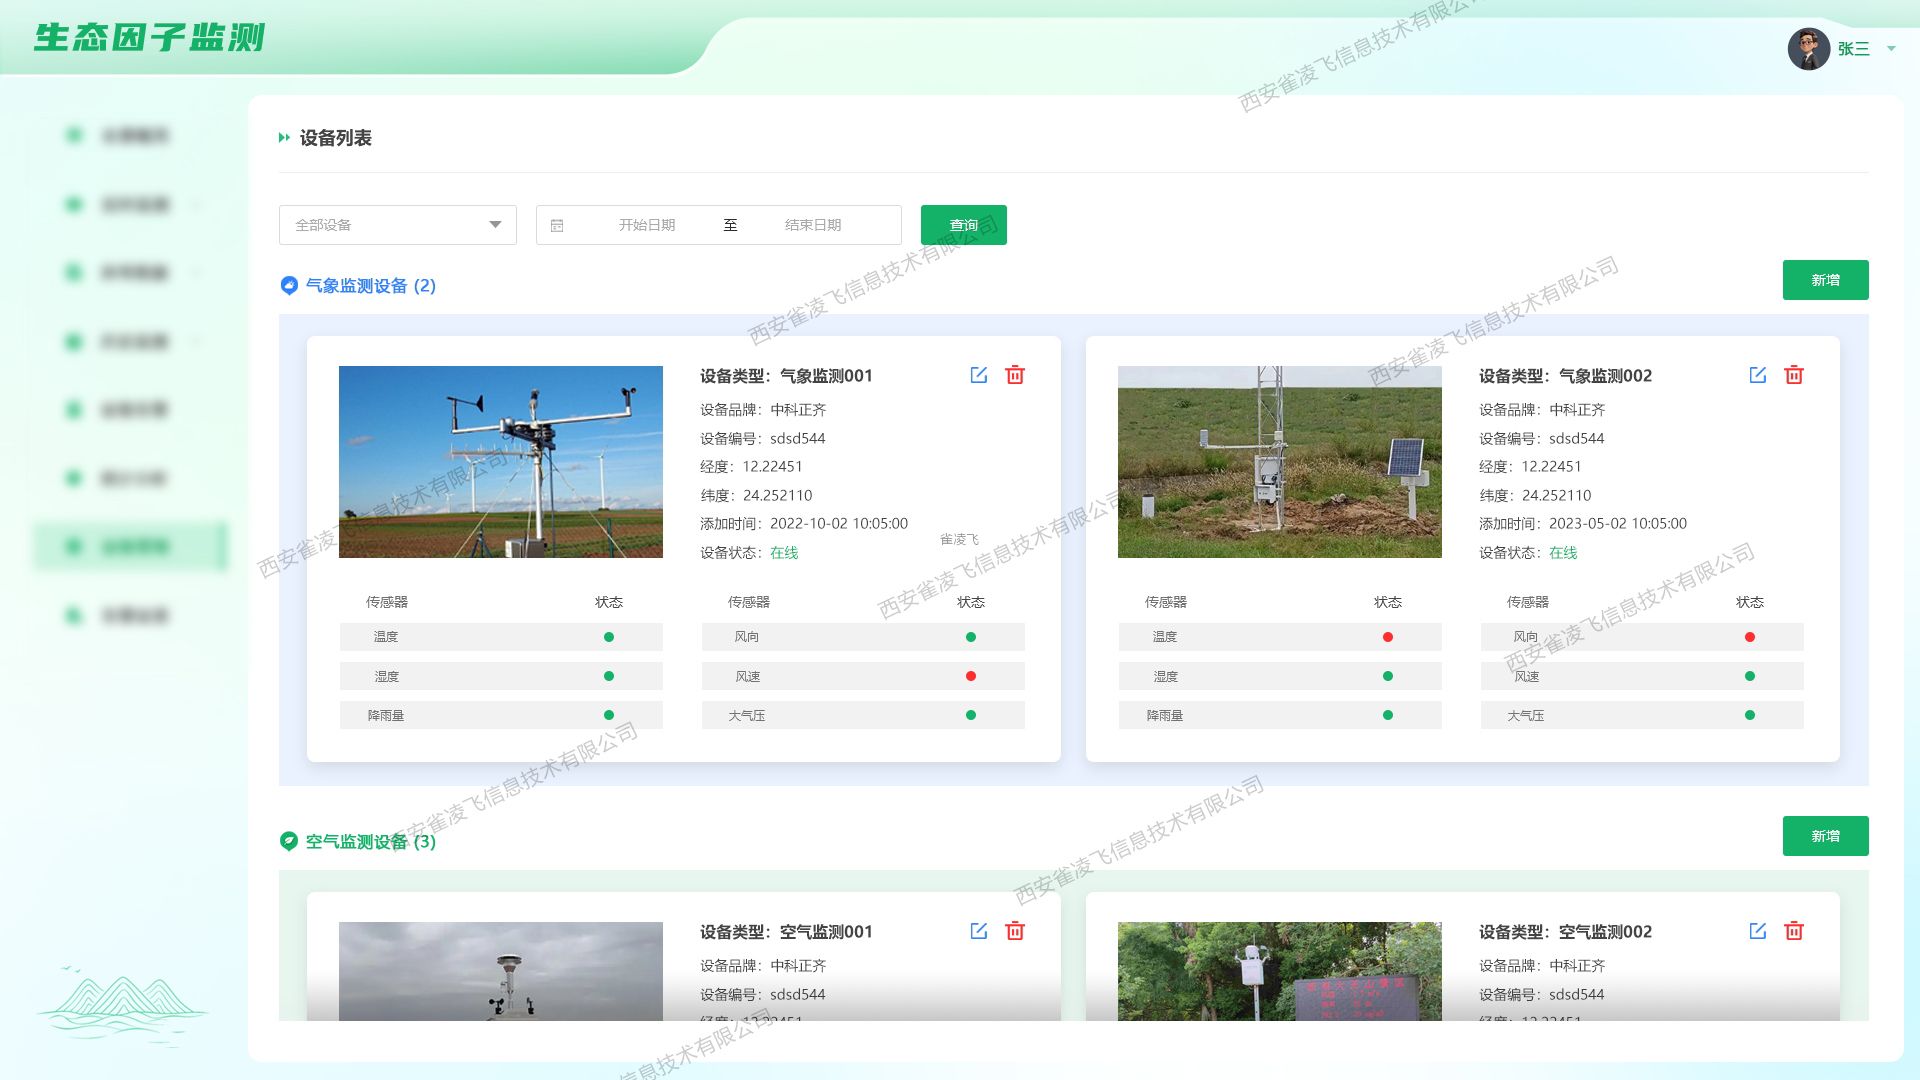The image size is (1920, 1080).
Task: Open the 气象监测001 wind station photo
Action: point(500,462)
